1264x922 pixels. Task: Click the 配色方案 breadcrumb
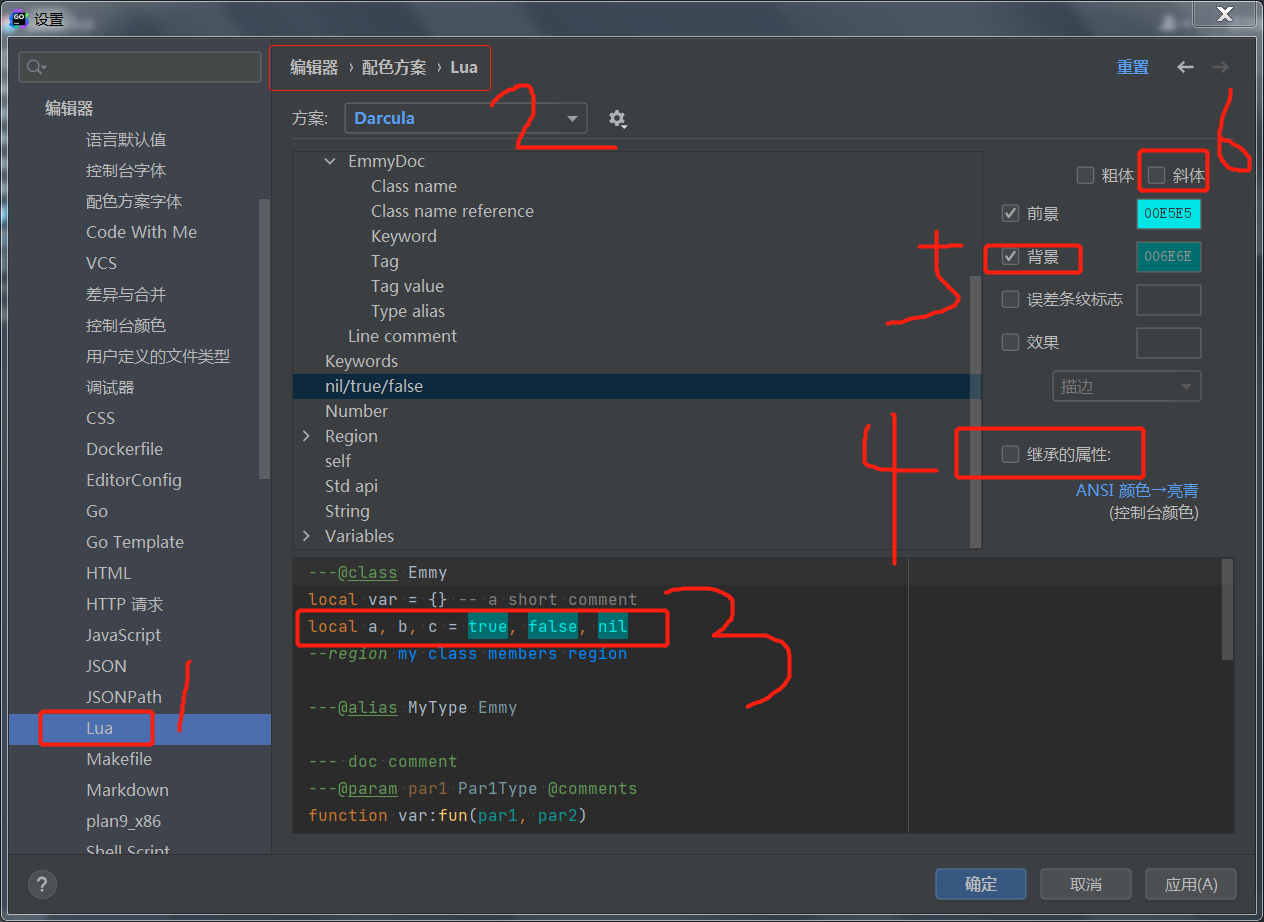click(394, 67)
